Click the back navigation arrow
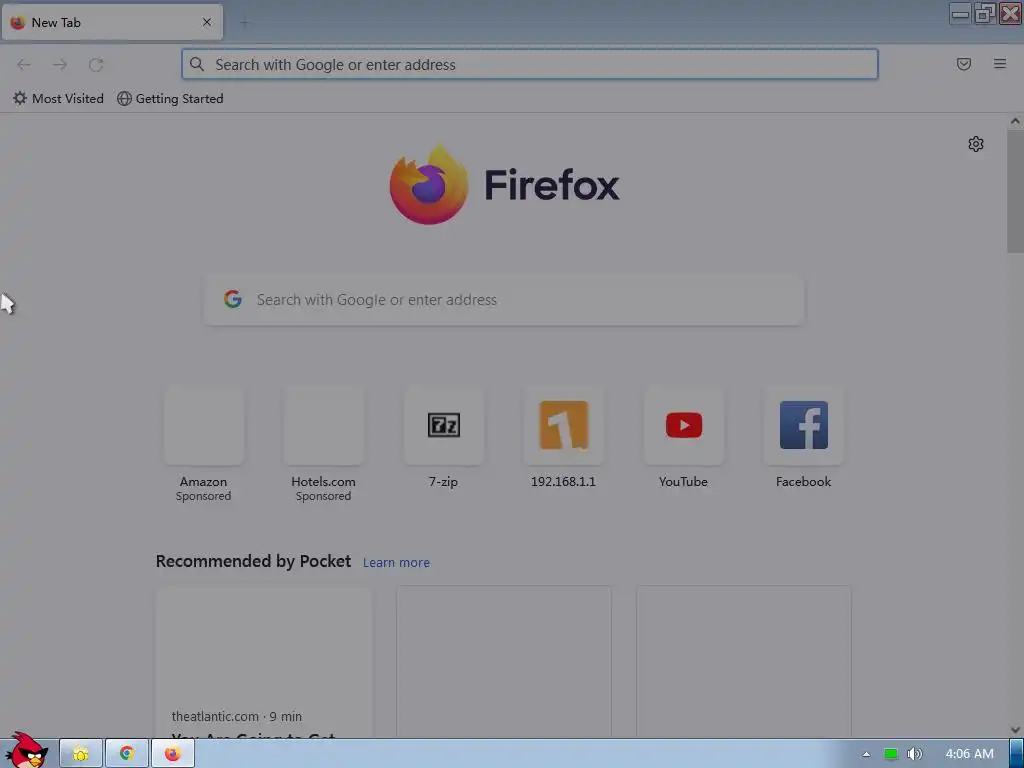 (24, 65)
